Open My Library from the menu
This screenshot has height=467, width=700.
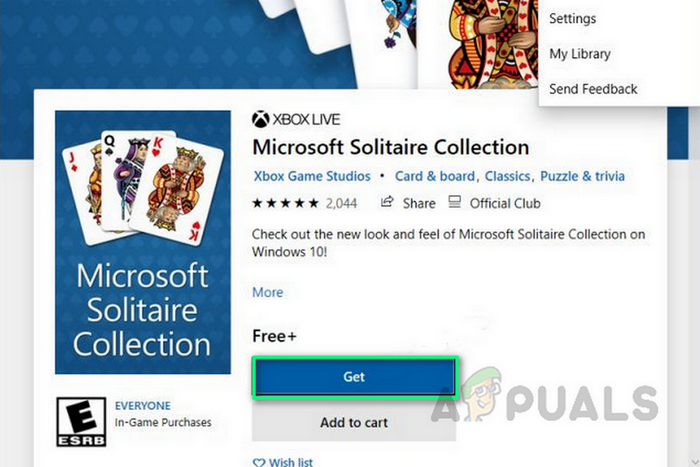[580, 54]
